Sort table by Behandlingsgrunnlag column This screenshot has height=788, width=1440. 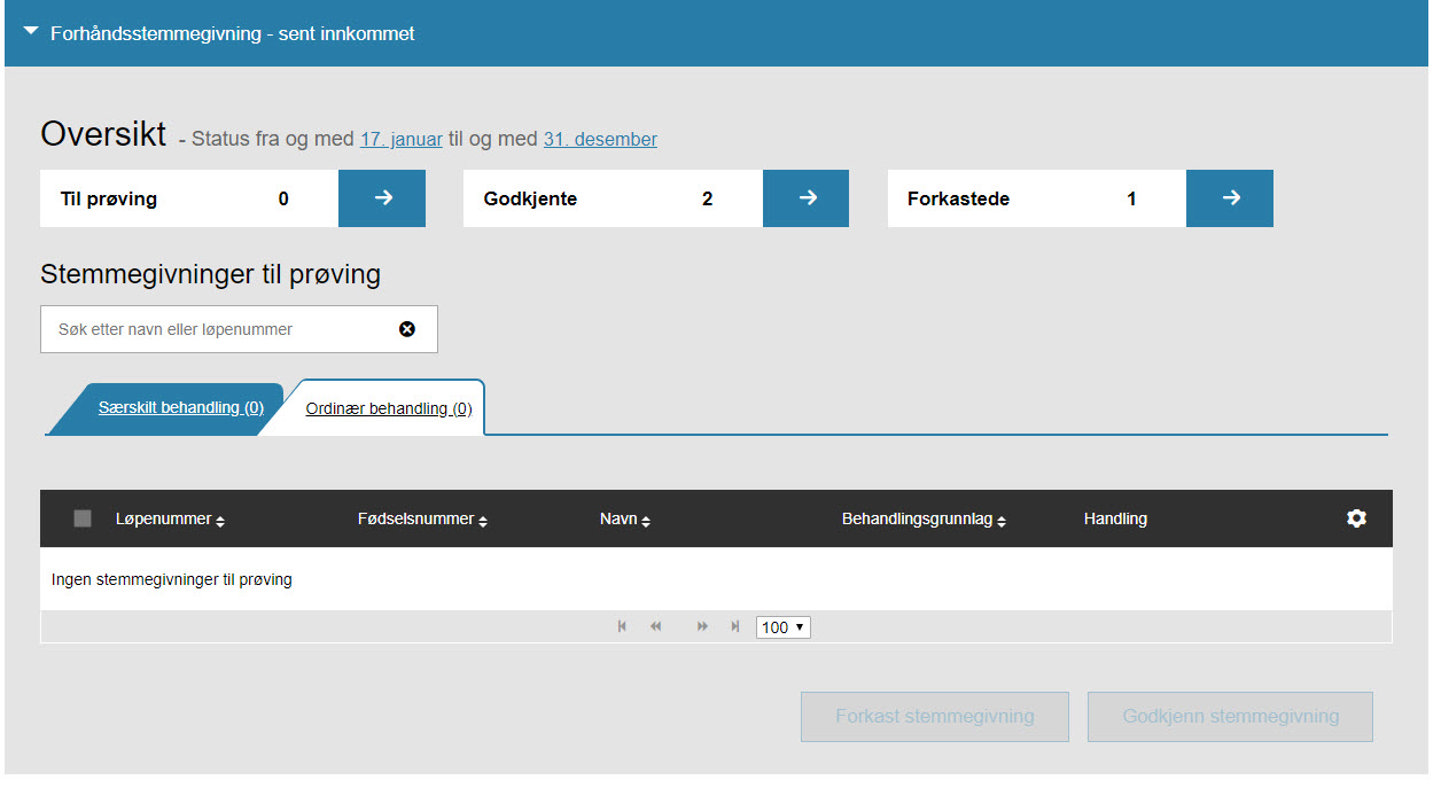(x=923, y=519)
